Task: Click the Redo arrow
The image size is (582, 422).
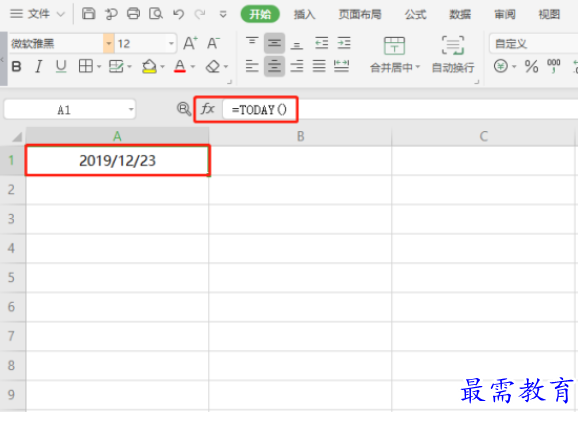Action: (200, 14)
